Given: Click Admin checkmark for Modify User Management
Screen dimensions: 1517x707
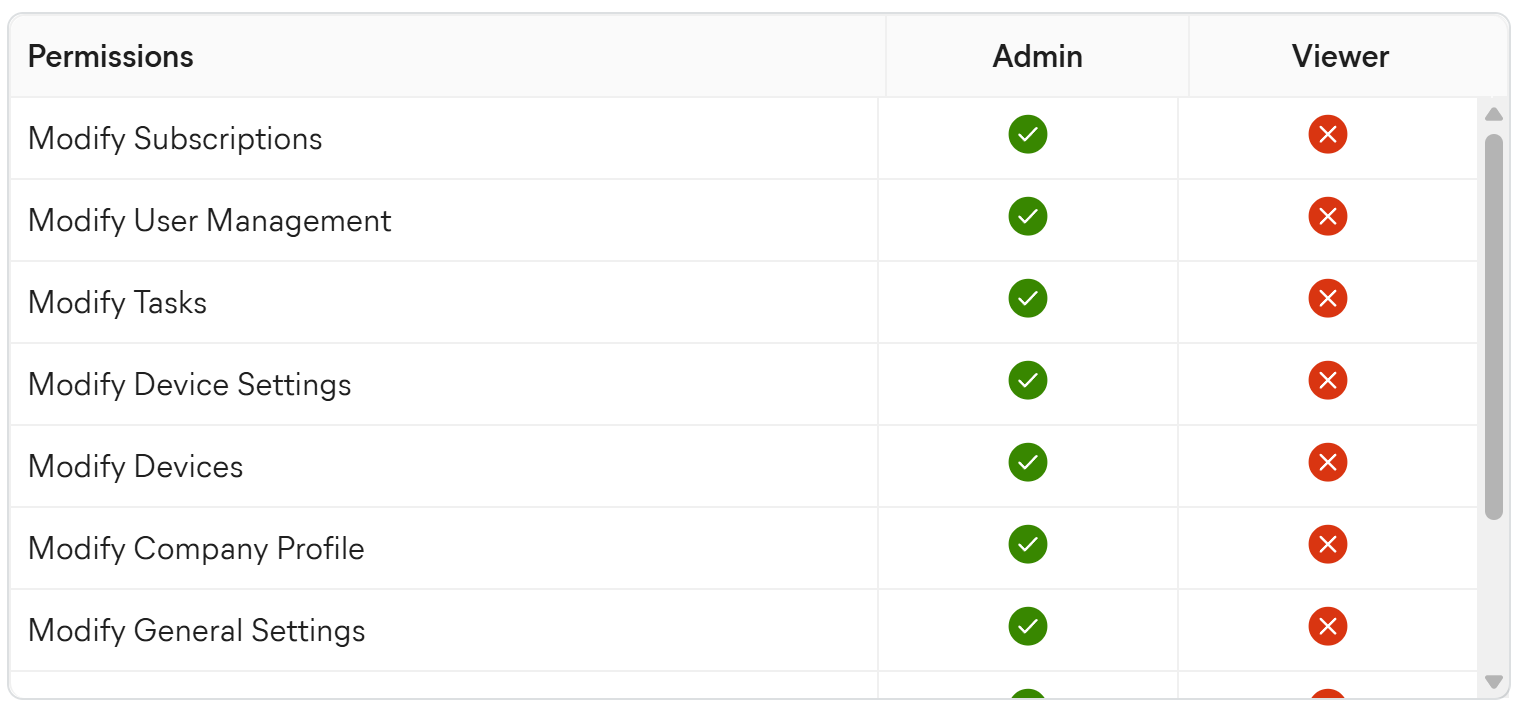Looking at the screenshot, I should [1027, 216].
